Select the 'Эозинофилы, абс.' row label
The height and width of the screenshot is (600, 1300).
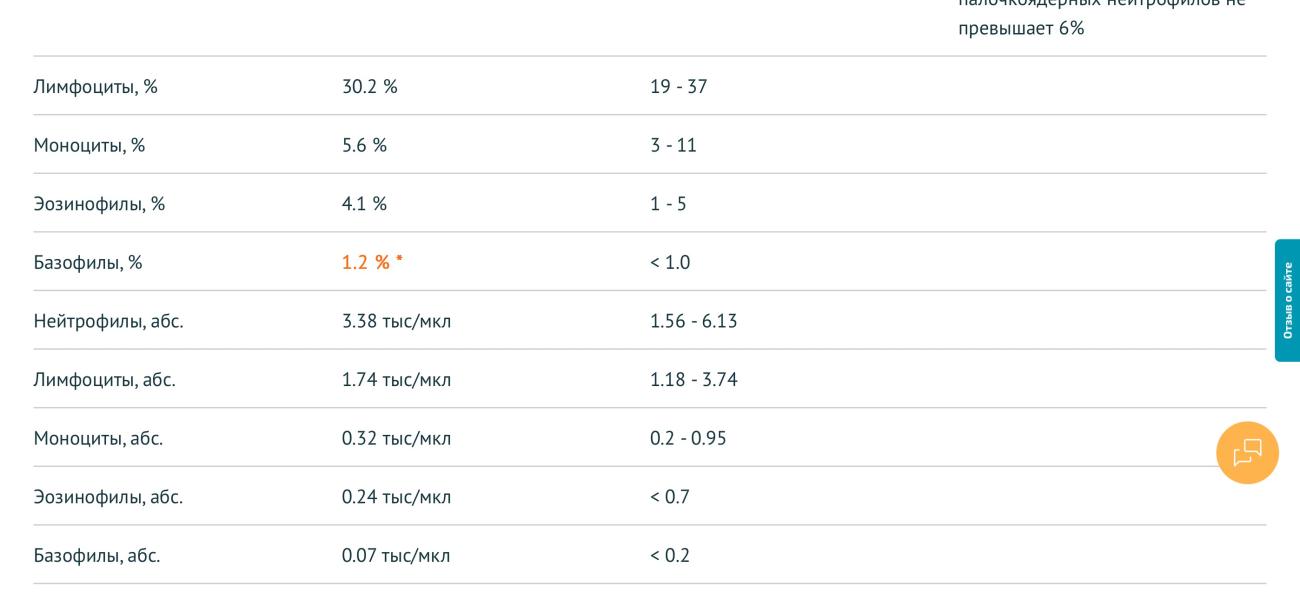tap(108, 497)
